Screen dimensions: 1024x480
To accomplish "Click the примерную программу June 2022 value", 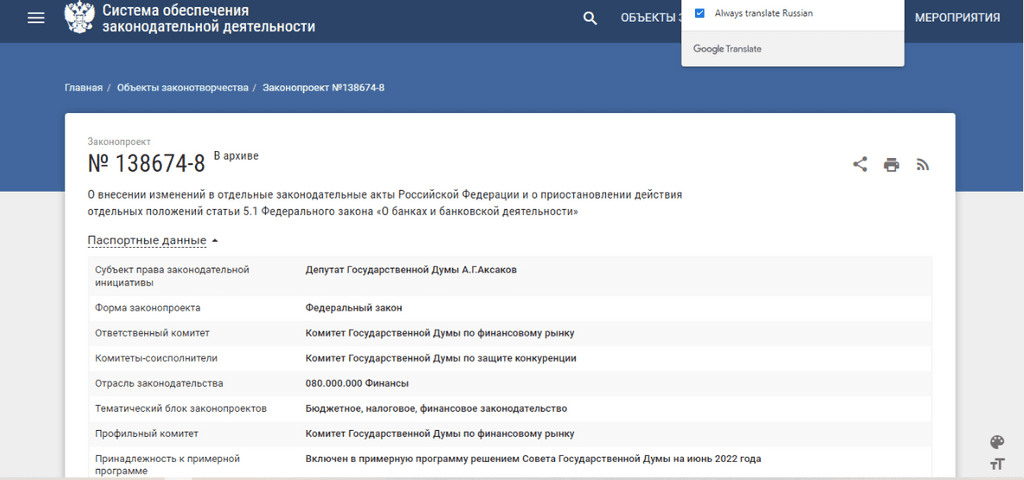I will [533, 459].
